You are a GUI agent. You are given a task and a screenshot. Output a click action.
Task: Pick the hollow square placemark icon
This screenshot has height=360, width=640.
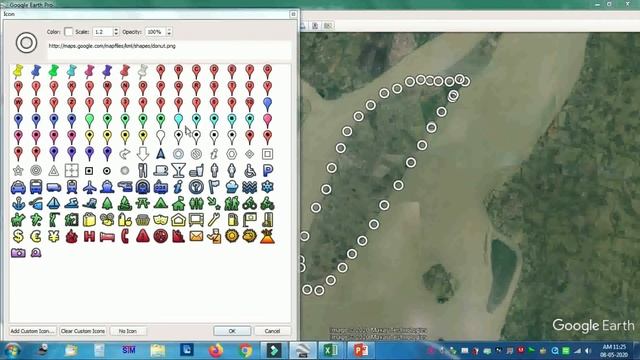[267, 154]
